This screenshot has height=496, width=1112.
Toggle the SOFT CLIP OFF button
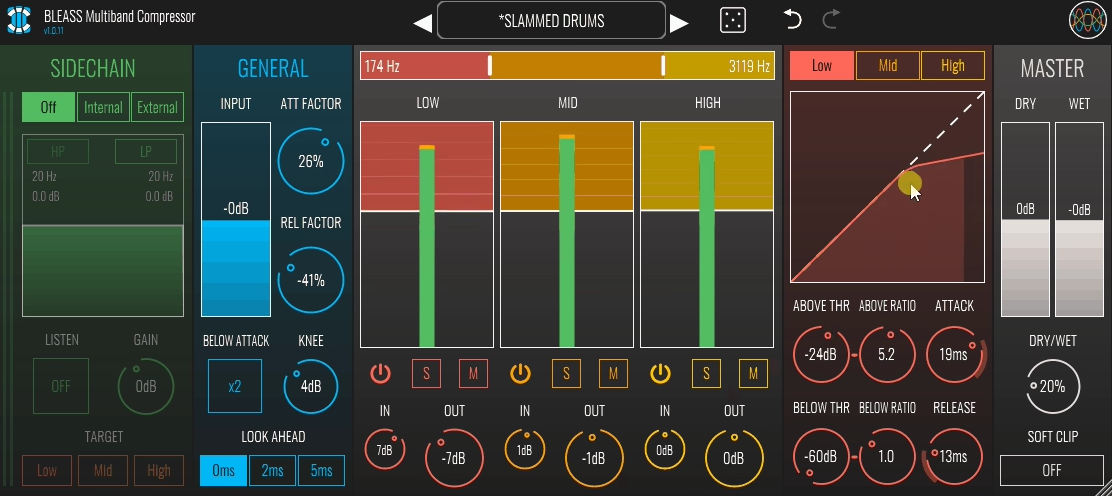click(x=1052, y=470)
